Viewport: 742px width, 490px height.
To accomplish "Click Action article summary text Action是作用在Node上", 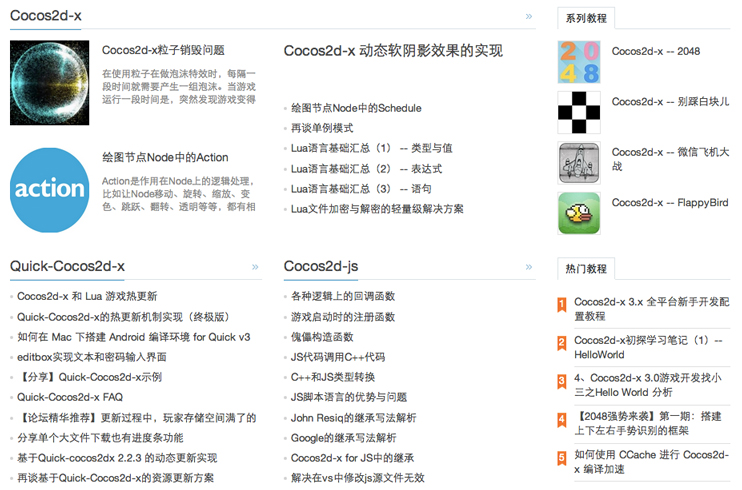I will pos(179,194).
